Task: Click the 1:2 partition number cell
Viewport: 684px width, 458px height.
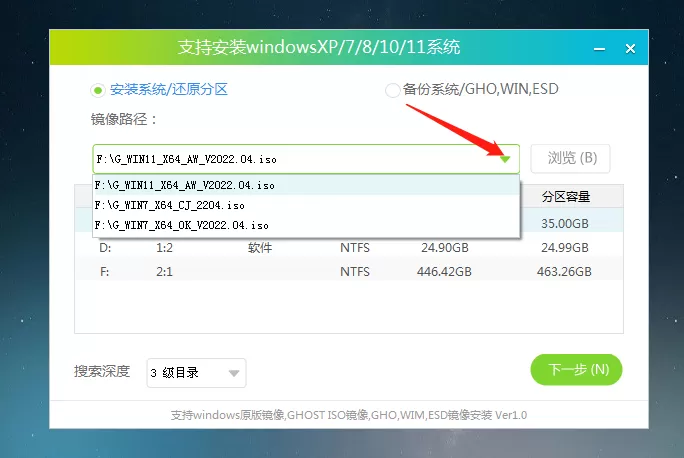Action: point(164,248)
